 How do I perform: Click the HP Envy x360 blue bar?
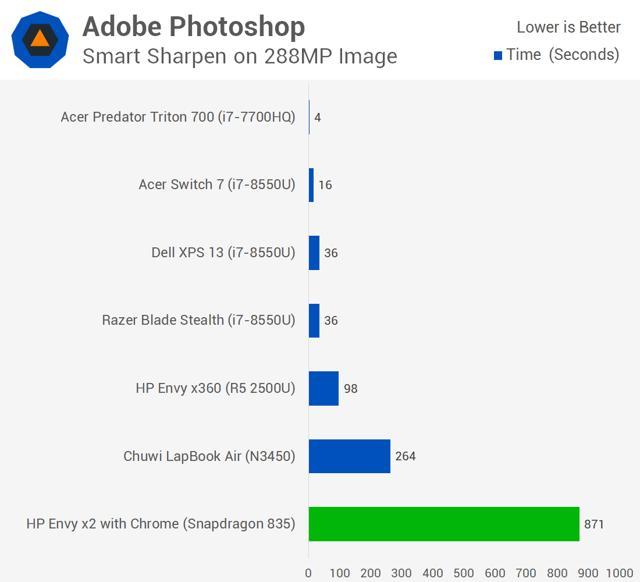coord(324,388)
